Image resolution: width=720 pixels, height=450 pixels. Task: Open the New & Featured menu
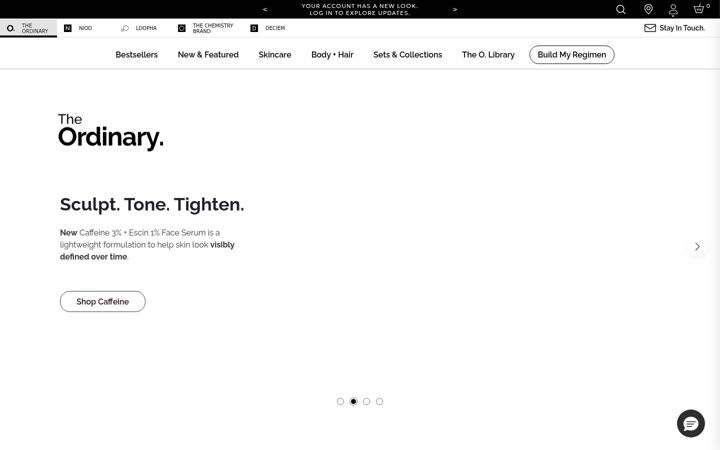tap(208, 55)
